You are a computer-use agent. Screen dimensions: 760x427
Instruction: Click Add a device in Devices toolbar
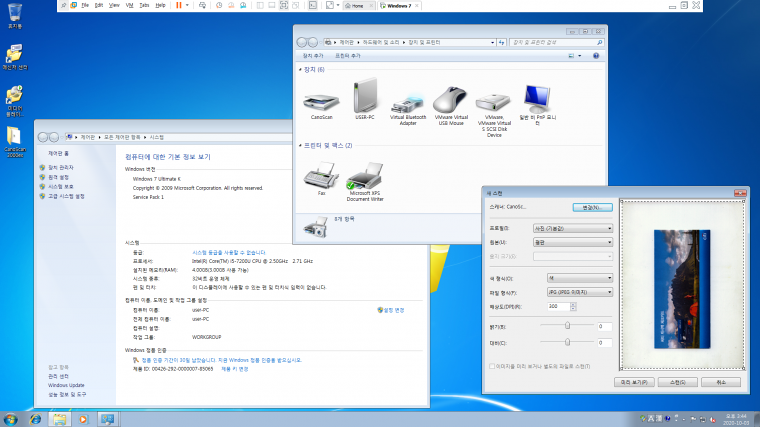point(313,56)
